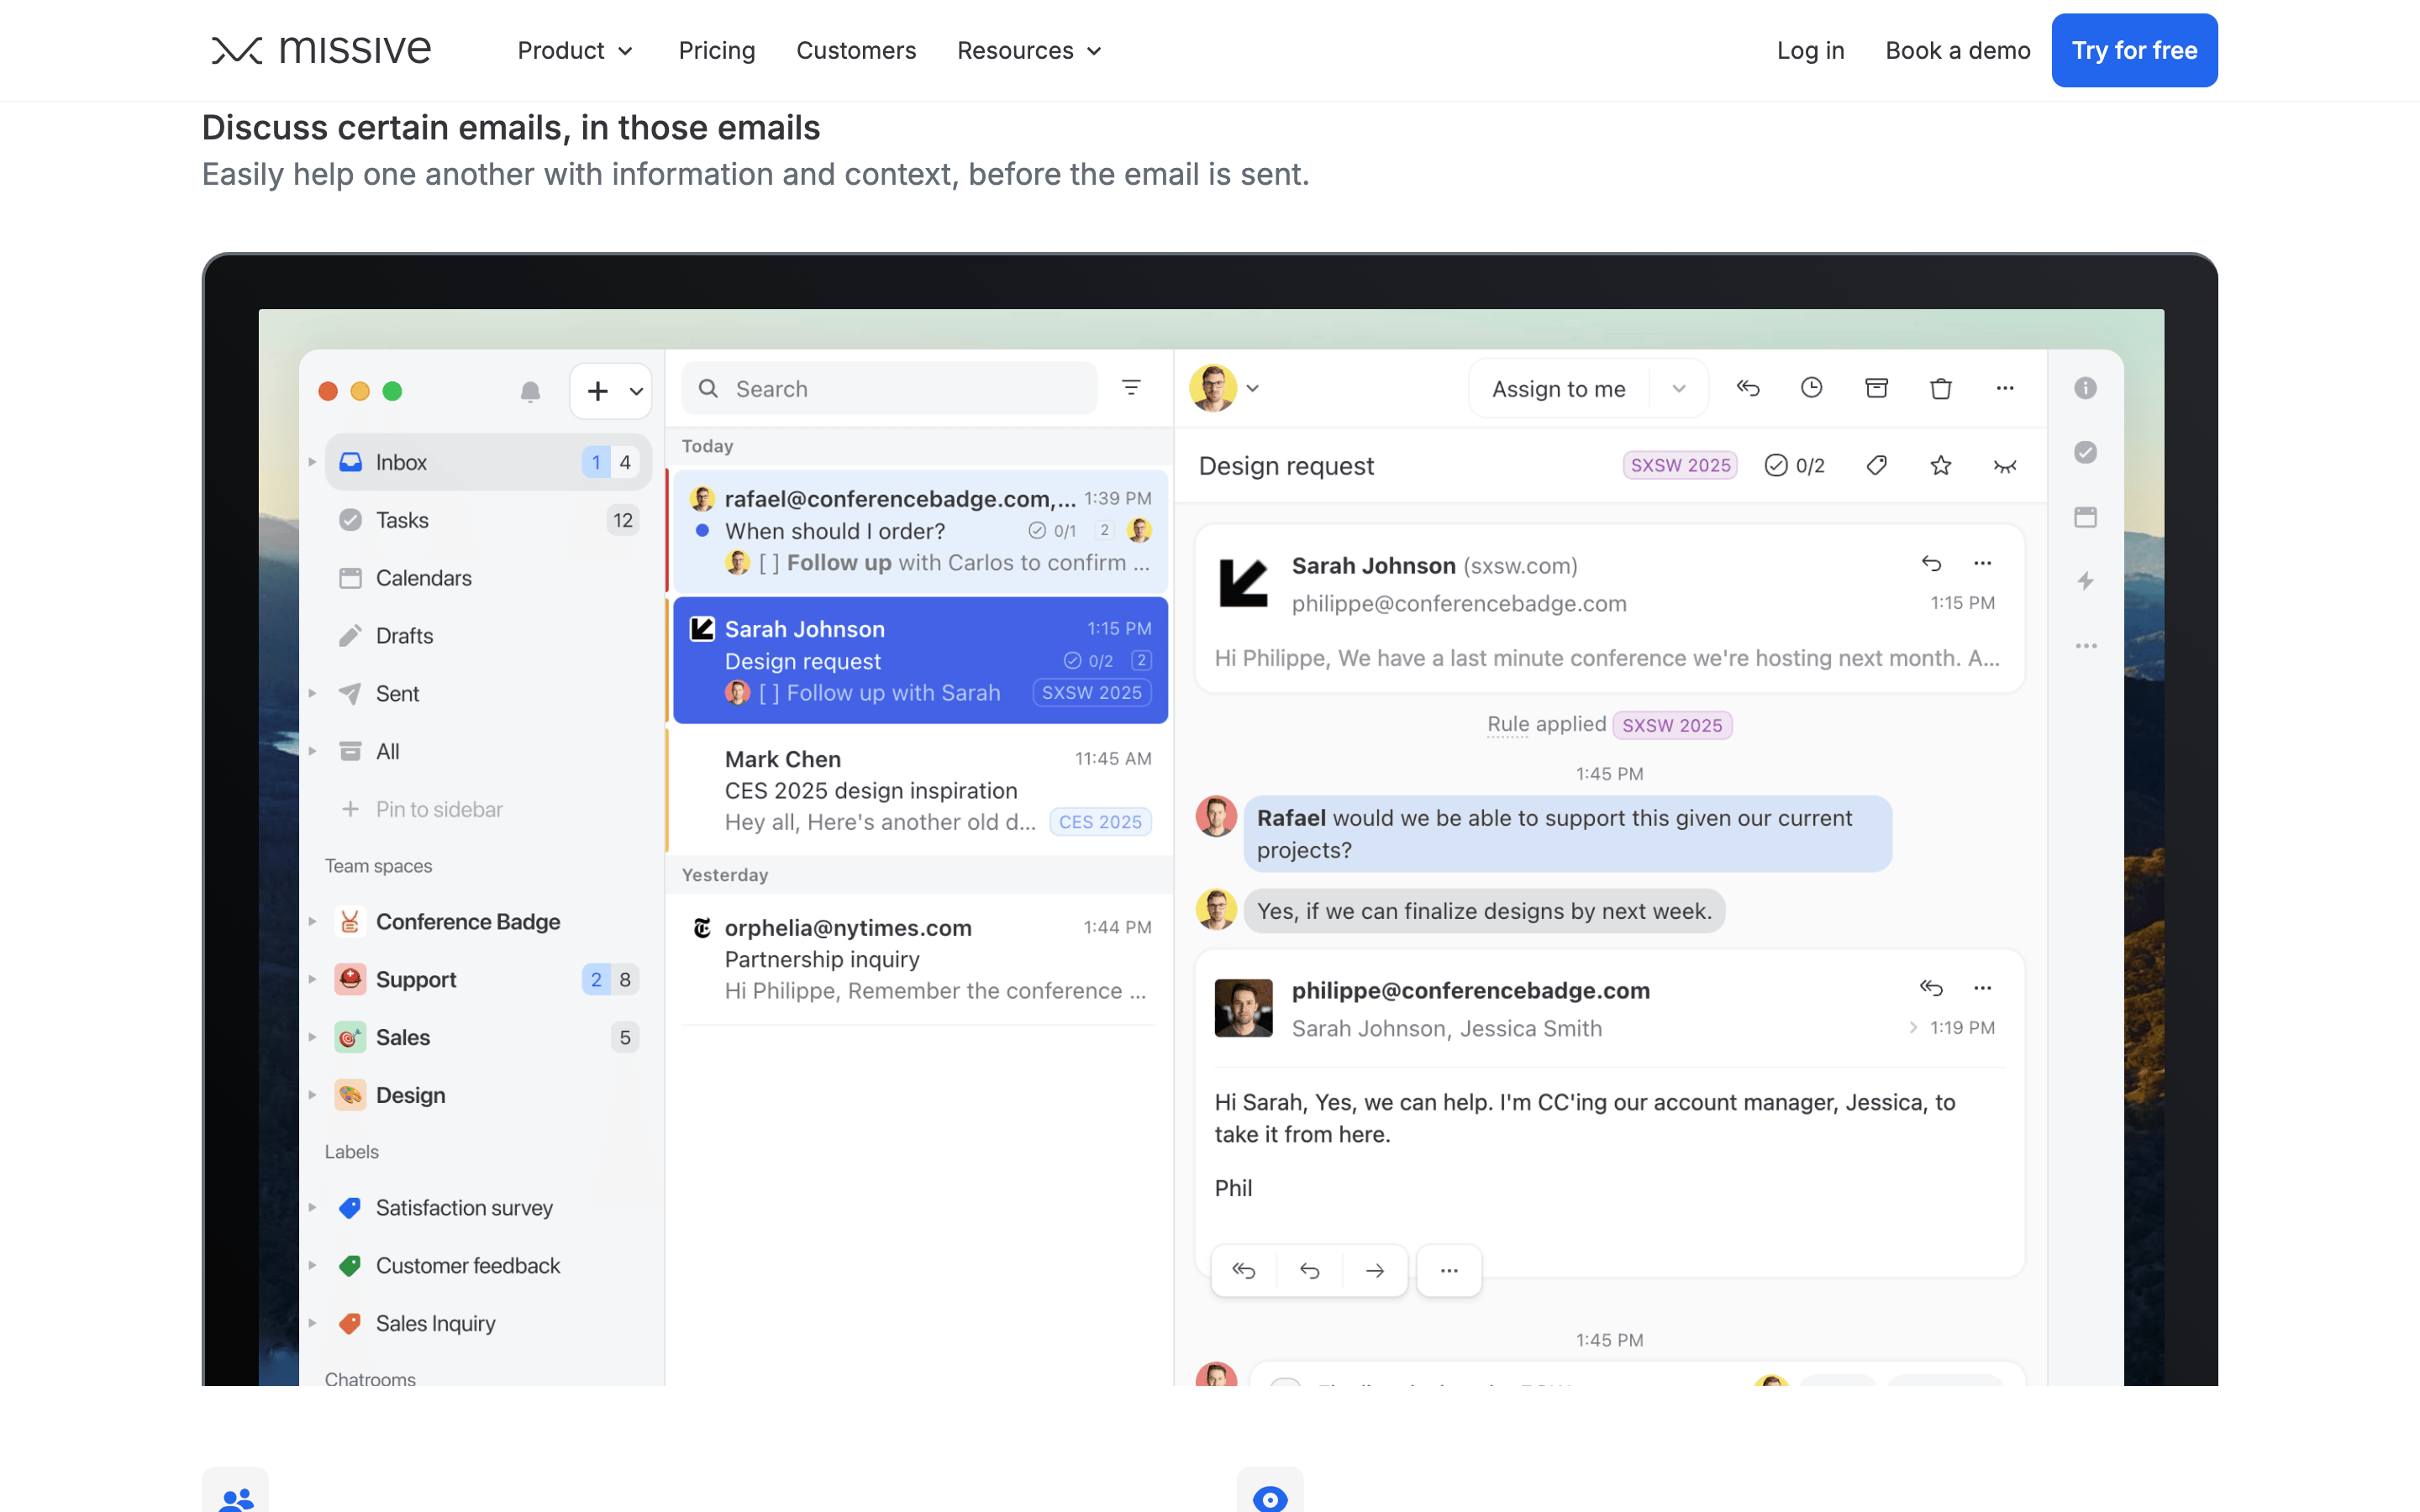Open the tasks checkmark icon in right rail

coord(2085,452)
